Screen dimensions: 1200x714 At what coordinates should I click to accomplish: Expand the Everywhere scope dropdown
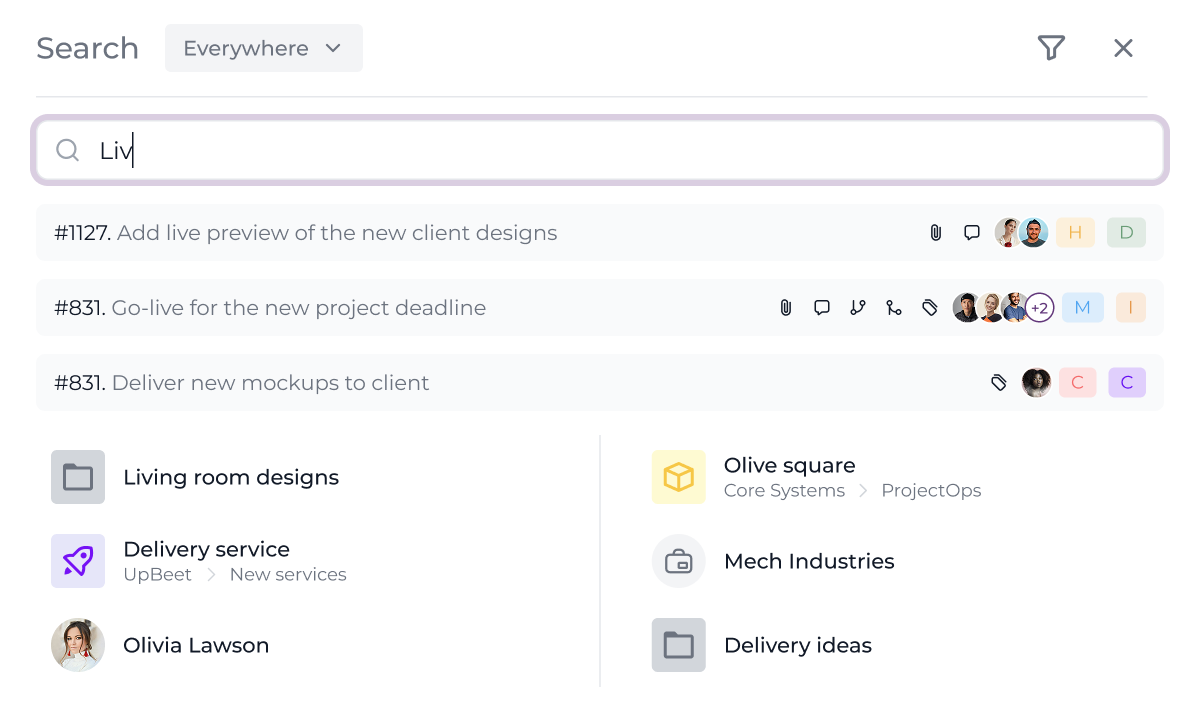tap(263, 48)
